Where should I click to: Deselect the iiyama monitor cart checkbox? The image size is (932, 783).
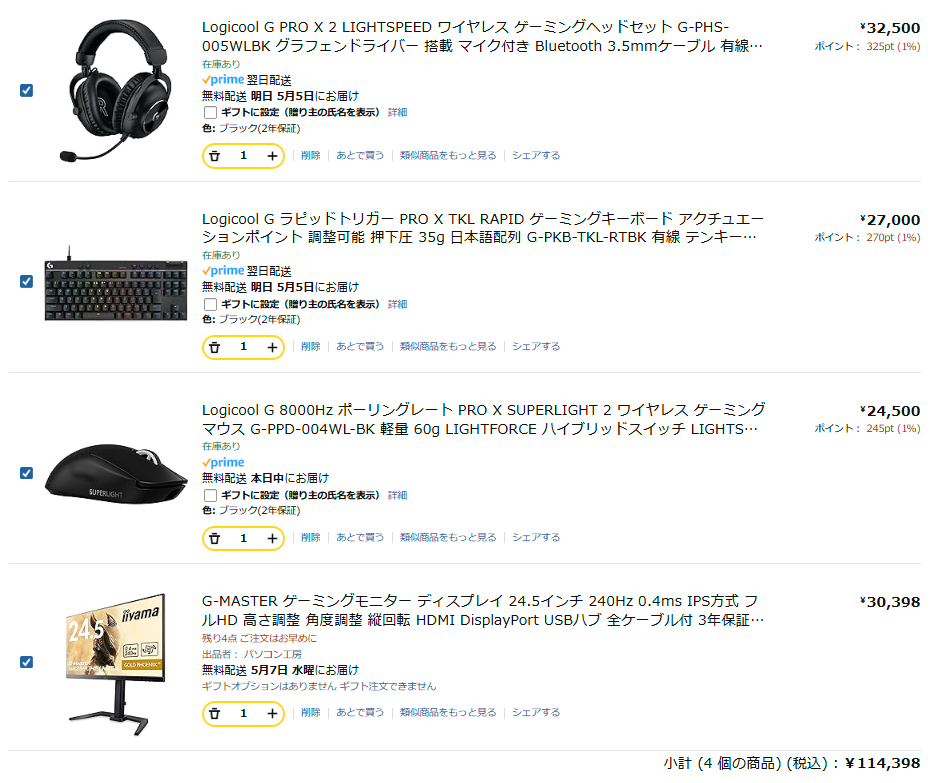click(x=26, y=662)
